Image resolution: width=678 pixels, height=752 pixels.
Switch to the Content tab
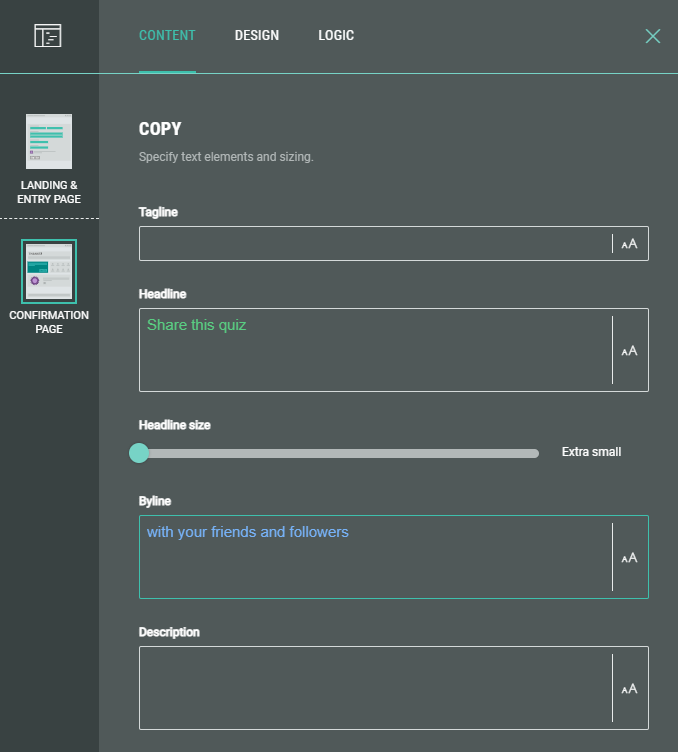click(167, 36)
